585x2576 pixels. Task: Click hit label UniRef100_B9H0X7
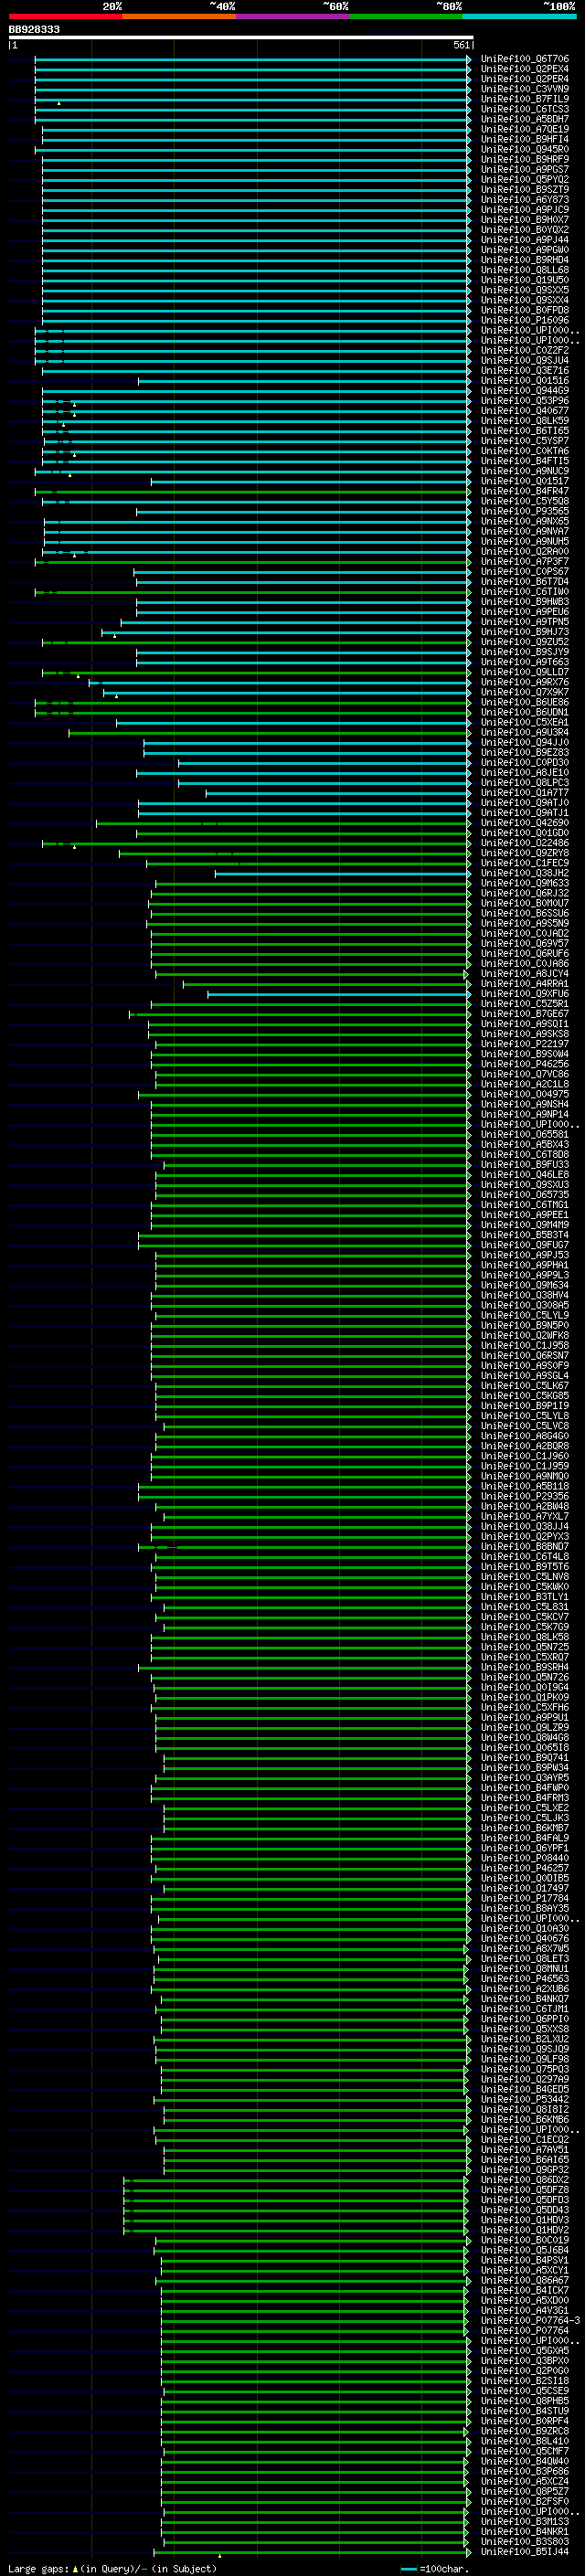tap(524, 219)
